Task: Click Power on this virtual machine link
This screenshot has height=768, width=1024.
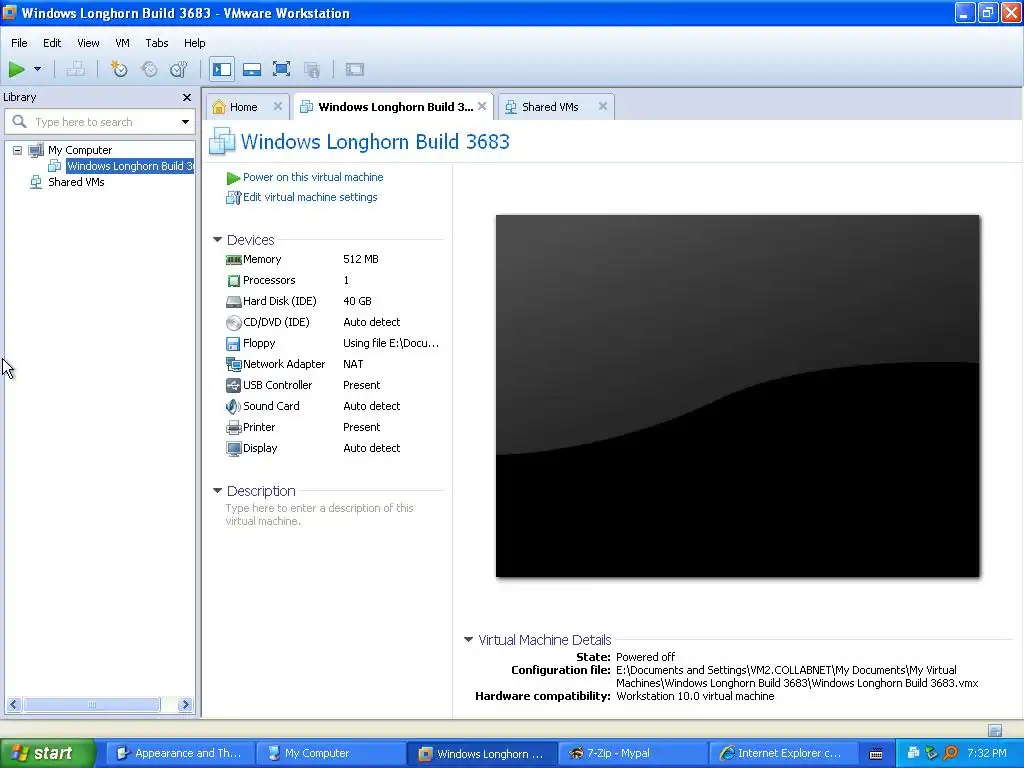Action: tap(312, 177)
